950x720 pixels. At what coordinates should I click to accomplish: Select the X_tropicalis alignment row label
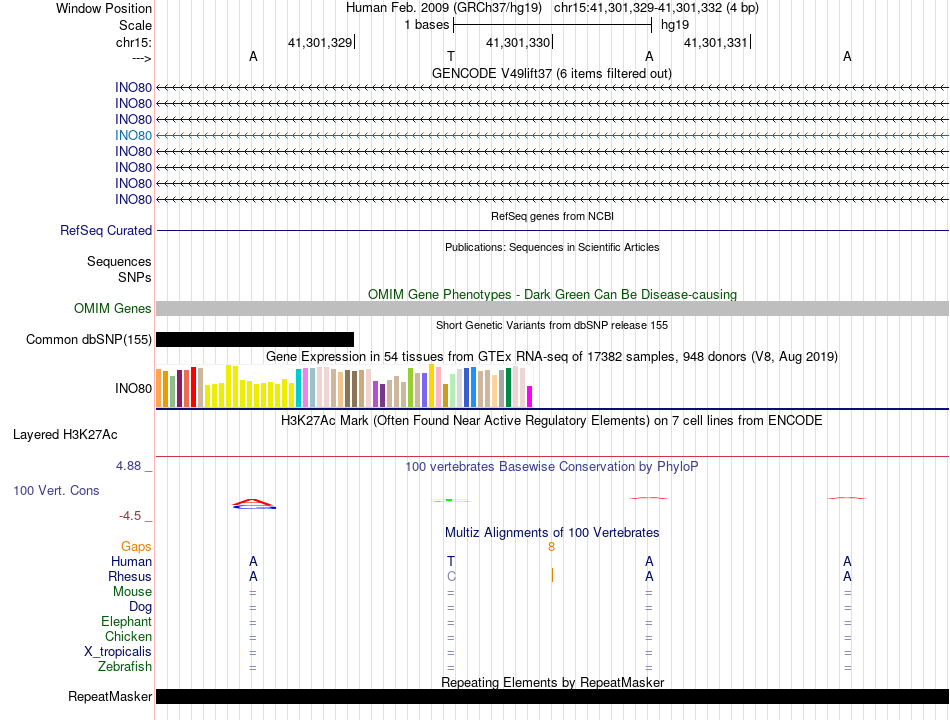click(x=118, y=652)
